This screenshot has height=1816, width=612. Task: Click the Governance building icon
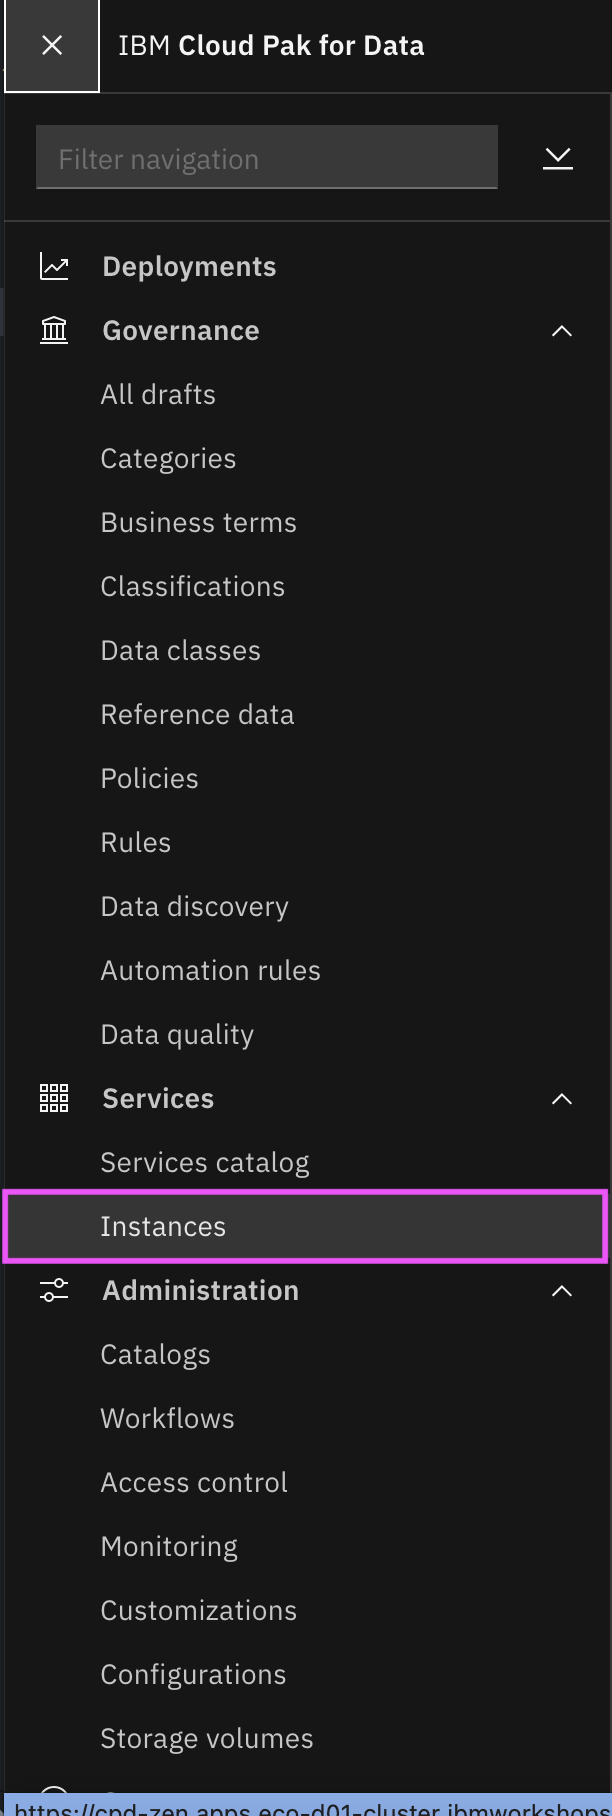pos(54,331)
